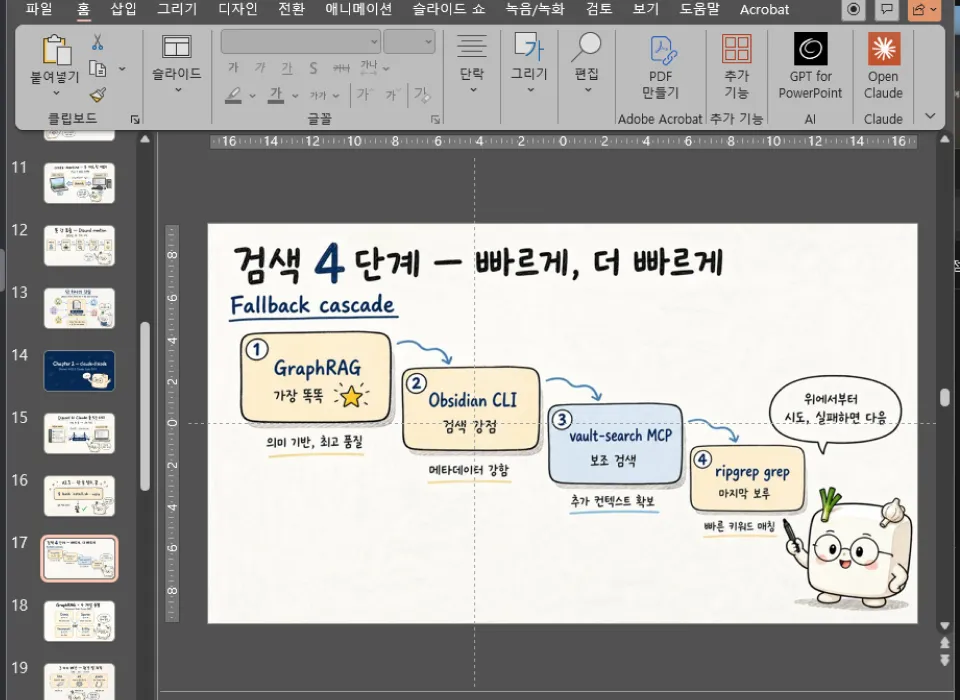Click the Obsidian CLI box on slide
The width and height of the screenshot is (960, 700).
[471, 409]
